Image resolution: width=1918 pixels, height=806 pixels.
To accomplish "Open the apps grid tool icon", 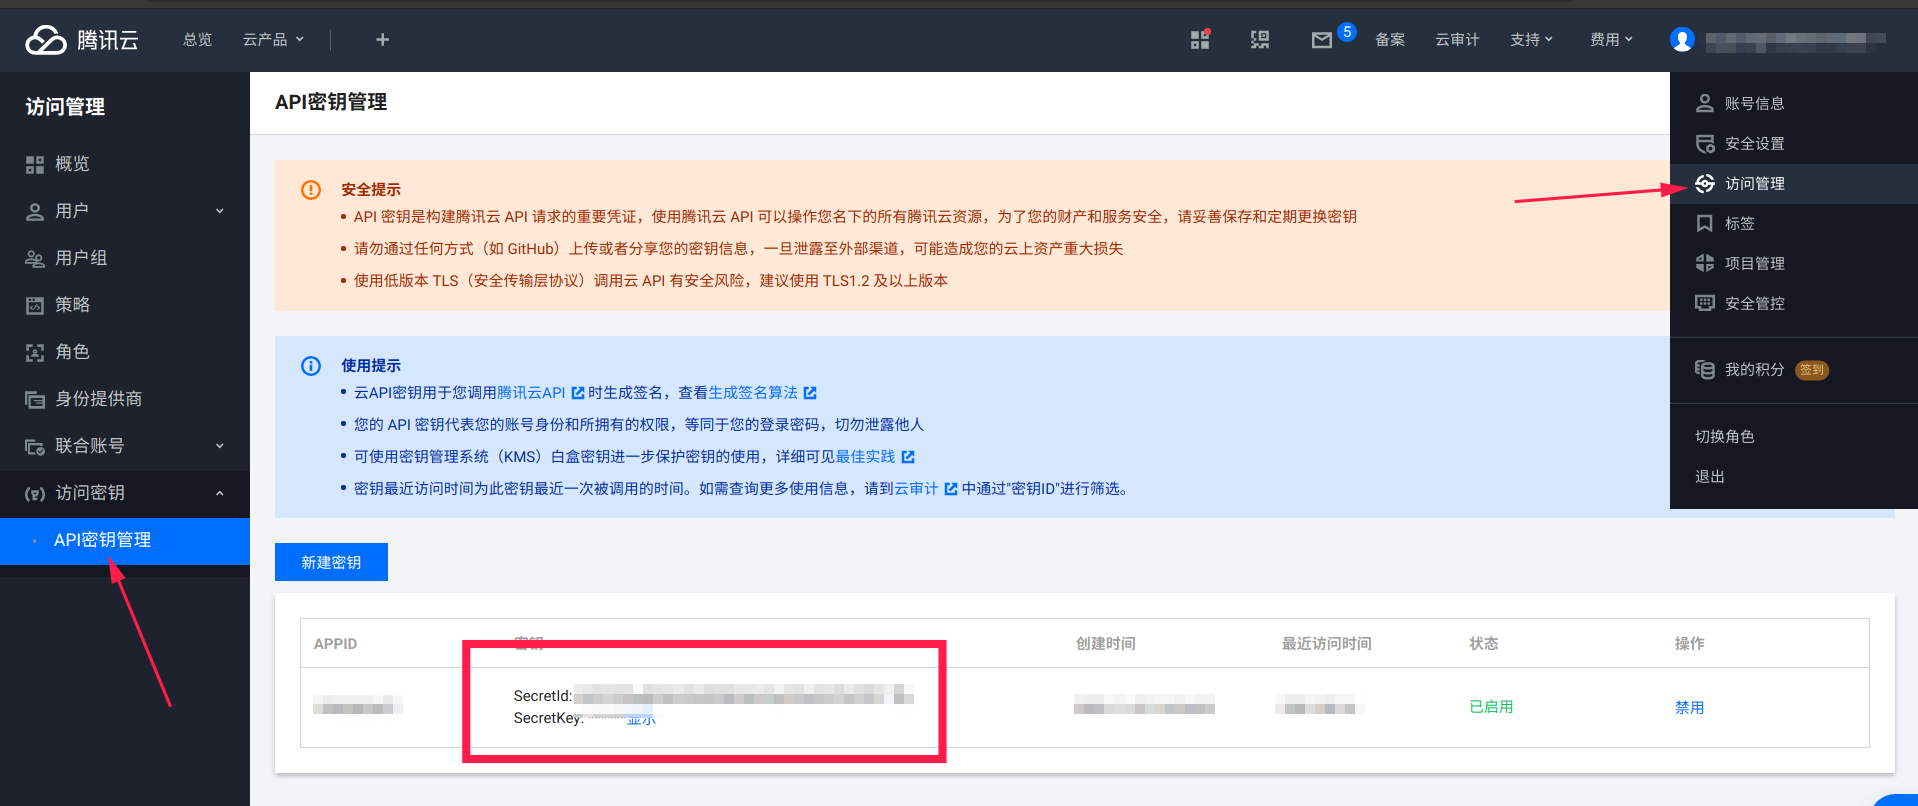I will tap(1200, 39).
